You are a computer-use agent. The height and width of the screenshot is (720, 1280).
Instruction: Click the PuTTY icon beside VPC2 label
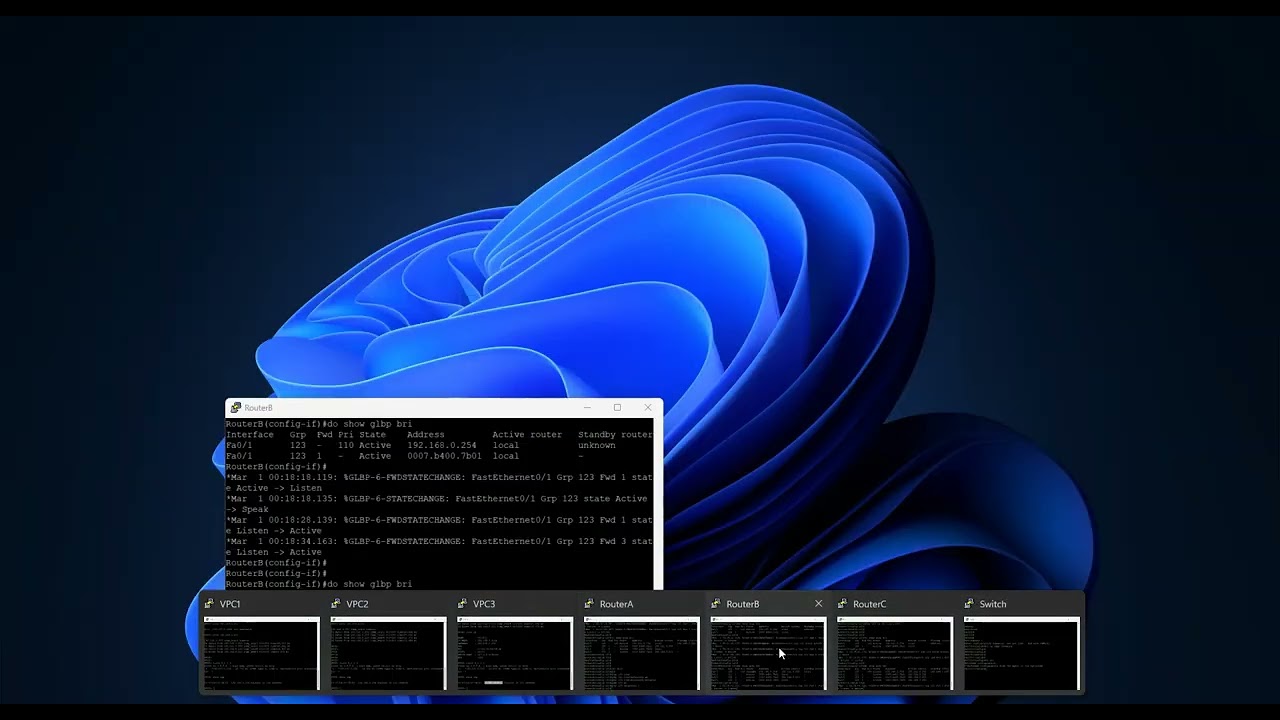[x=336, y=604]
